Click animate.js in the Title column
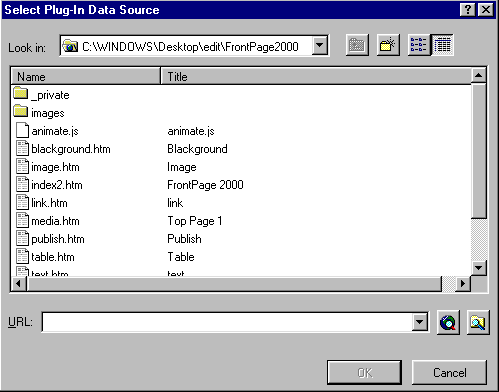 [x=191, y=131]
